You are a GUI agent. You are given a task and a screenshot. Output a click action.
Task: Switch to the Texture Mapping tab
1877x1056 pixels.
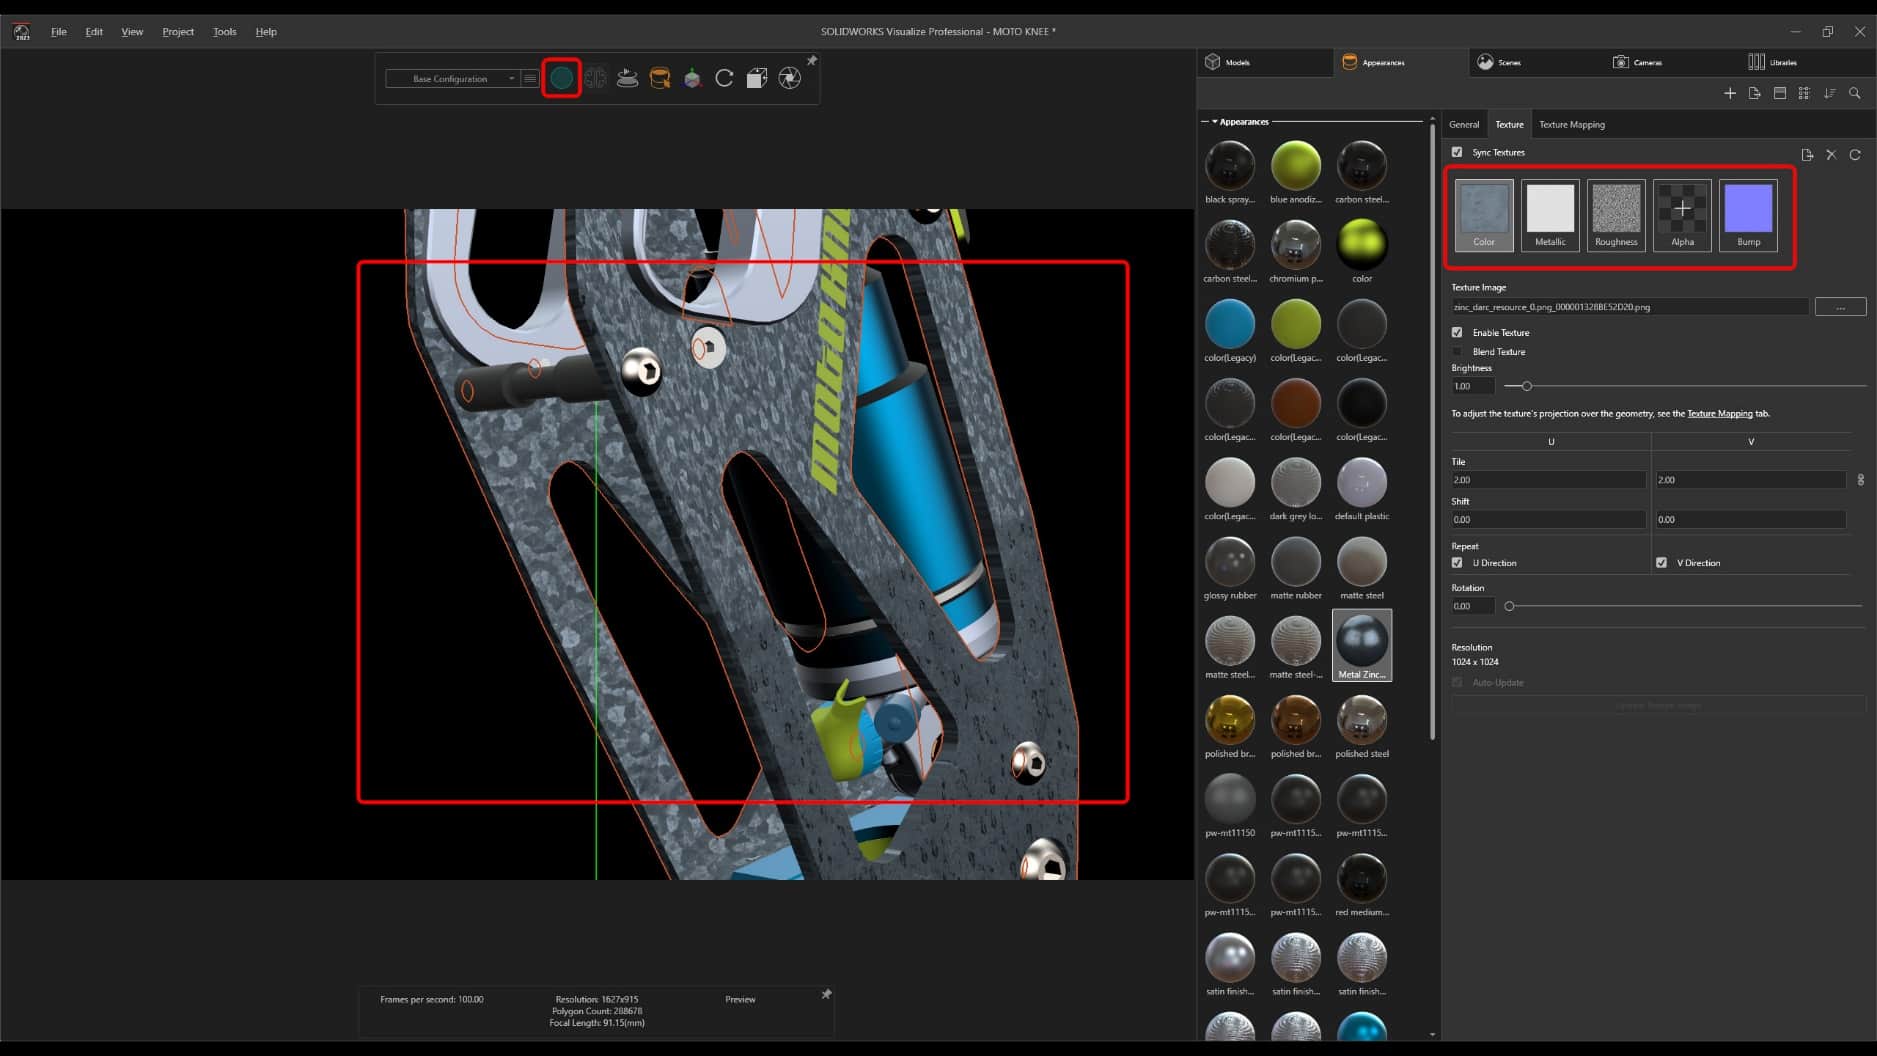pos(1571,124)
